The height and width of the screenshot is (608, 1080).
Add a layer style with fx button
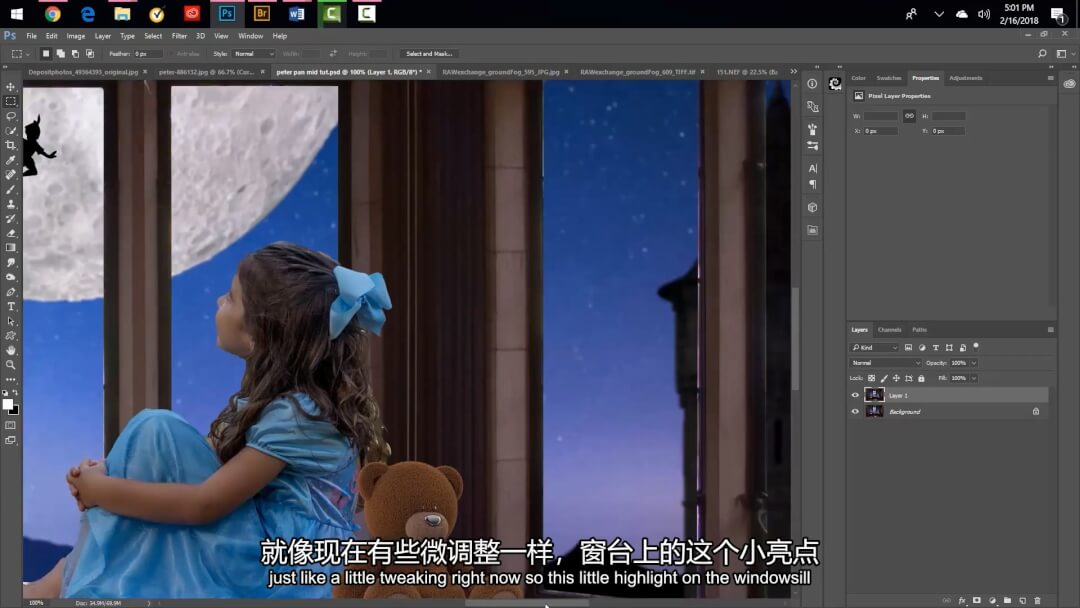962,600
